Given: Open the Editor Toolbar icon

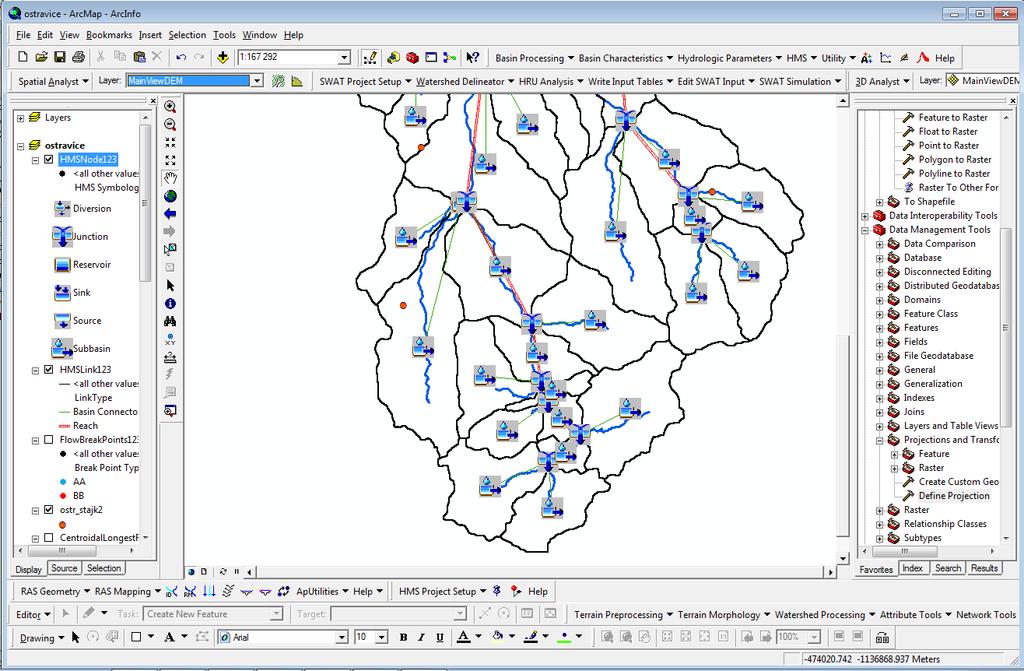Looking at the screenshot, I should pos(370,57).
